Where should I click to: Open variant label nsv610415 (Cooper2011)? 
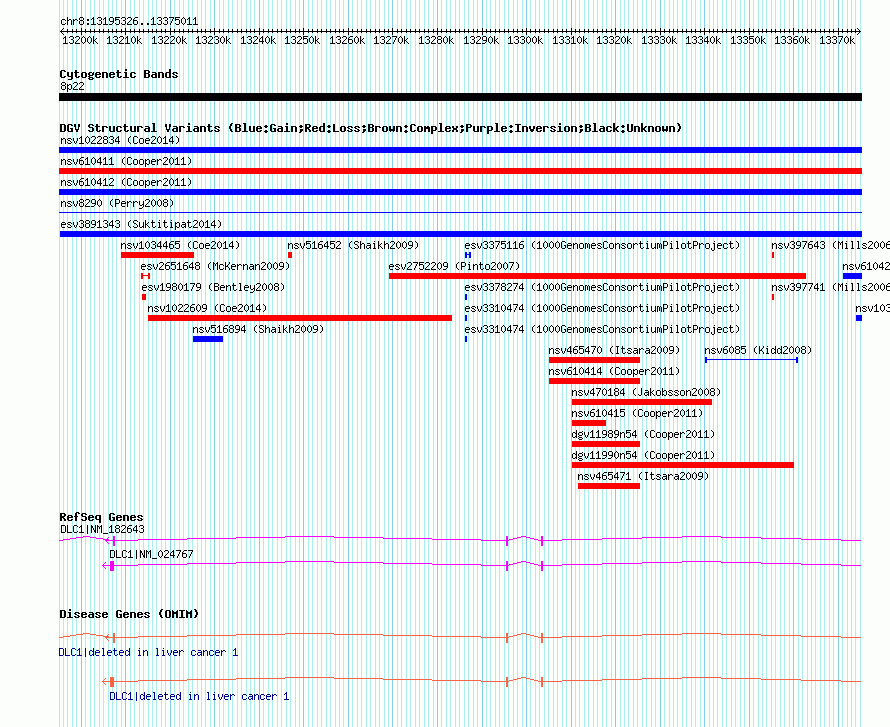637,413
